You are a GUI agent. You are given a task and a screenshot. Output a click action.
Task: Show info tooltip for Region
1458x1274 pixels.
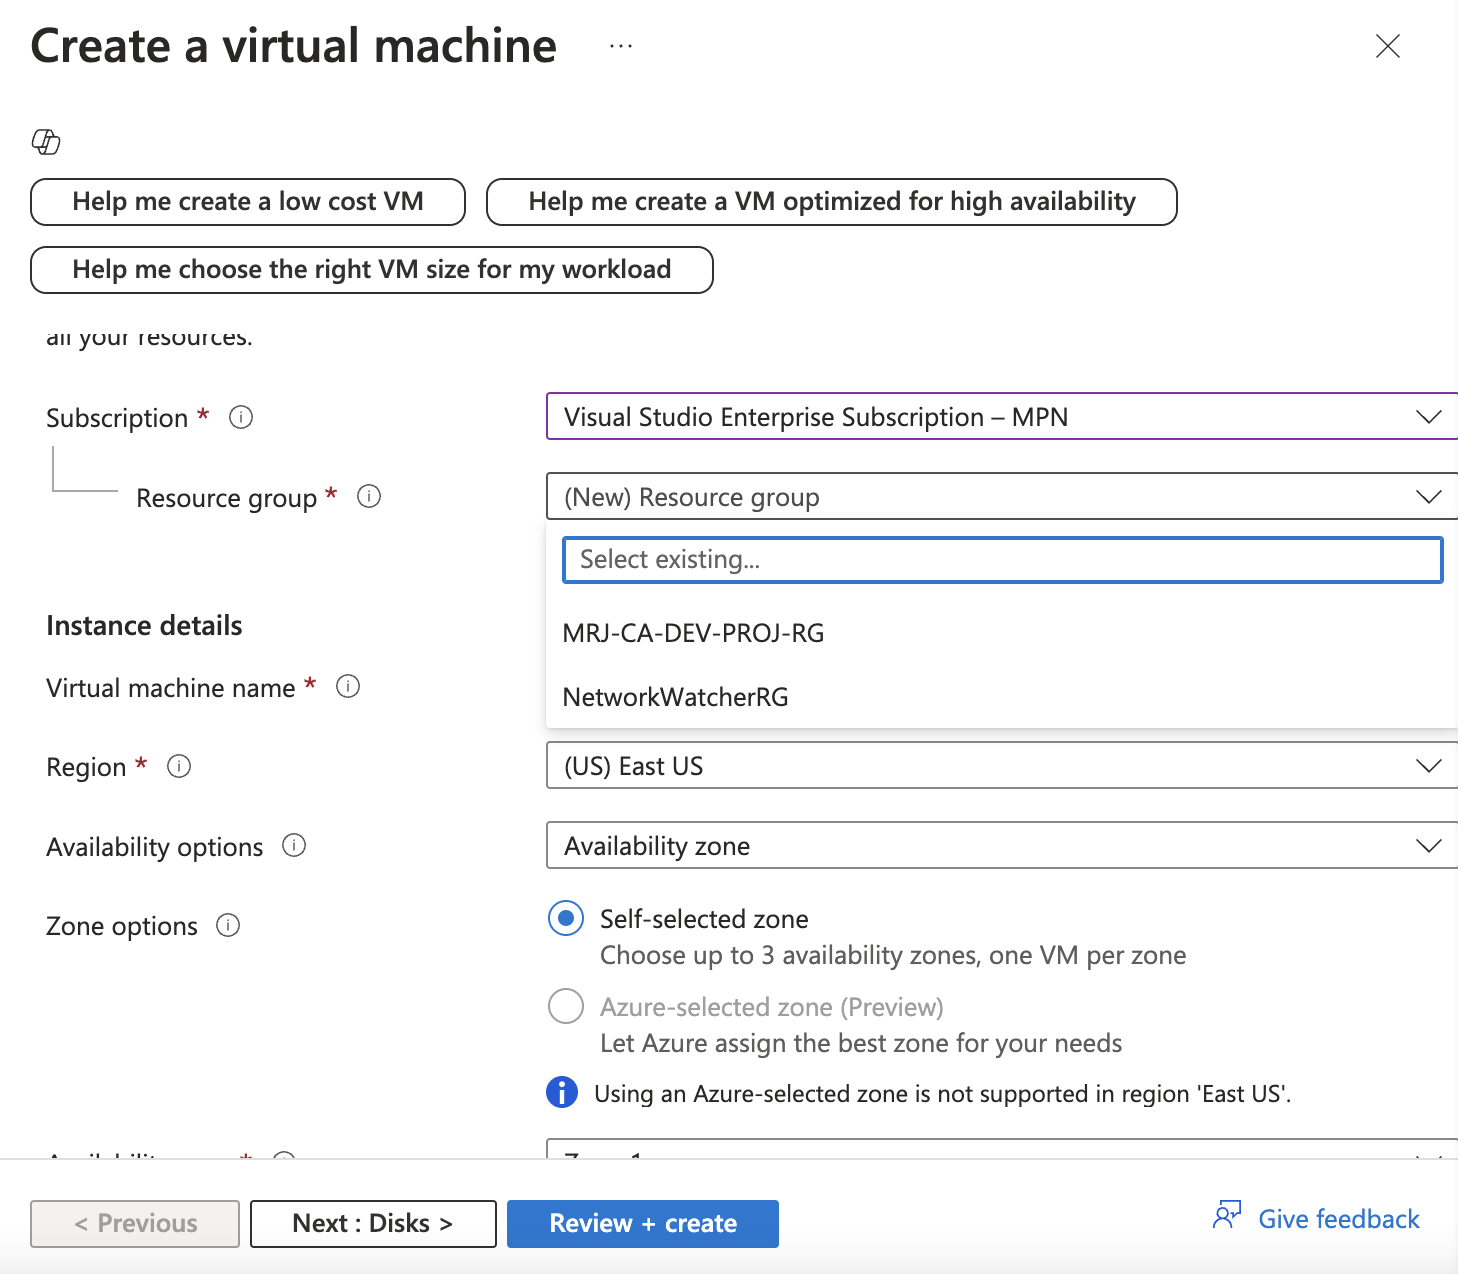pos(179,766)
